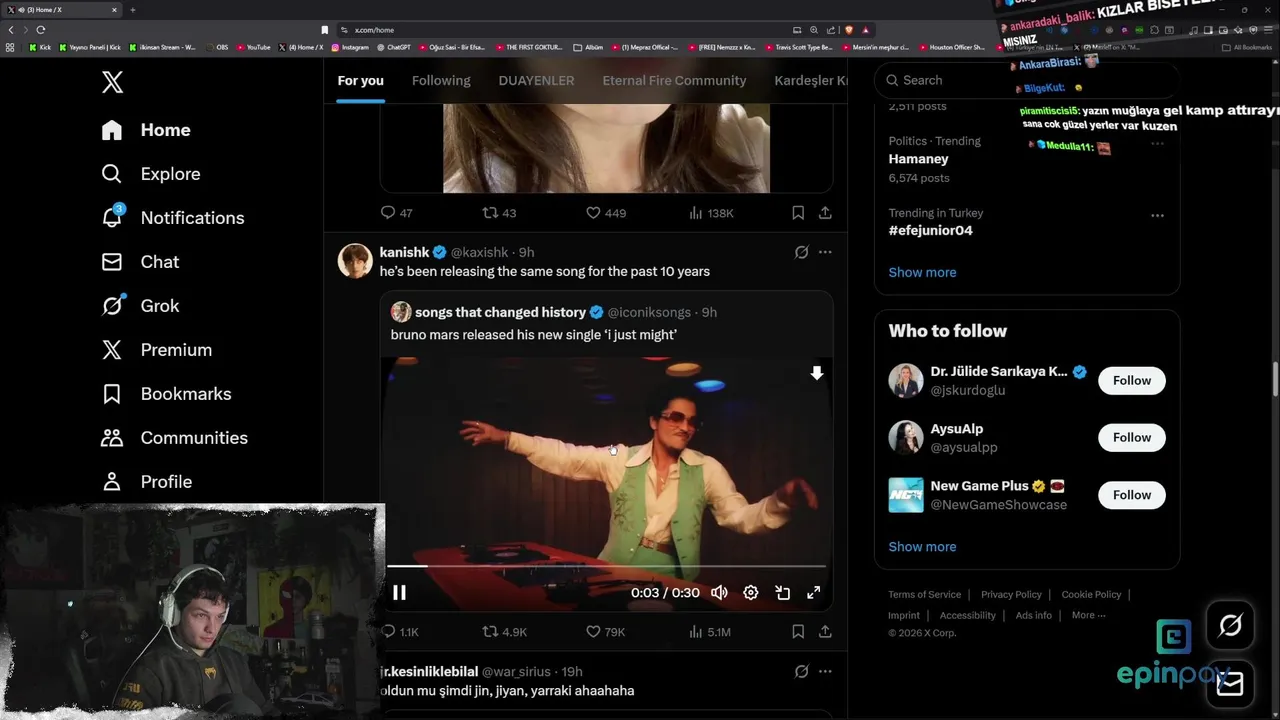Click the video download arrow icon
The width and height of the screenshot is (1280, 720).
coord(816,373)
